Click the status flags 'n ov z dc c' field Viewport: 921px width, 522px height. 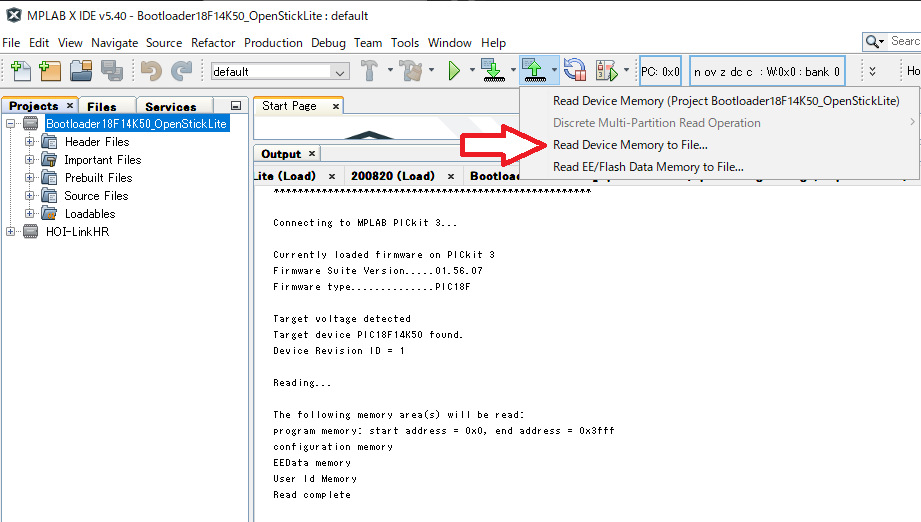click(767, 72)
